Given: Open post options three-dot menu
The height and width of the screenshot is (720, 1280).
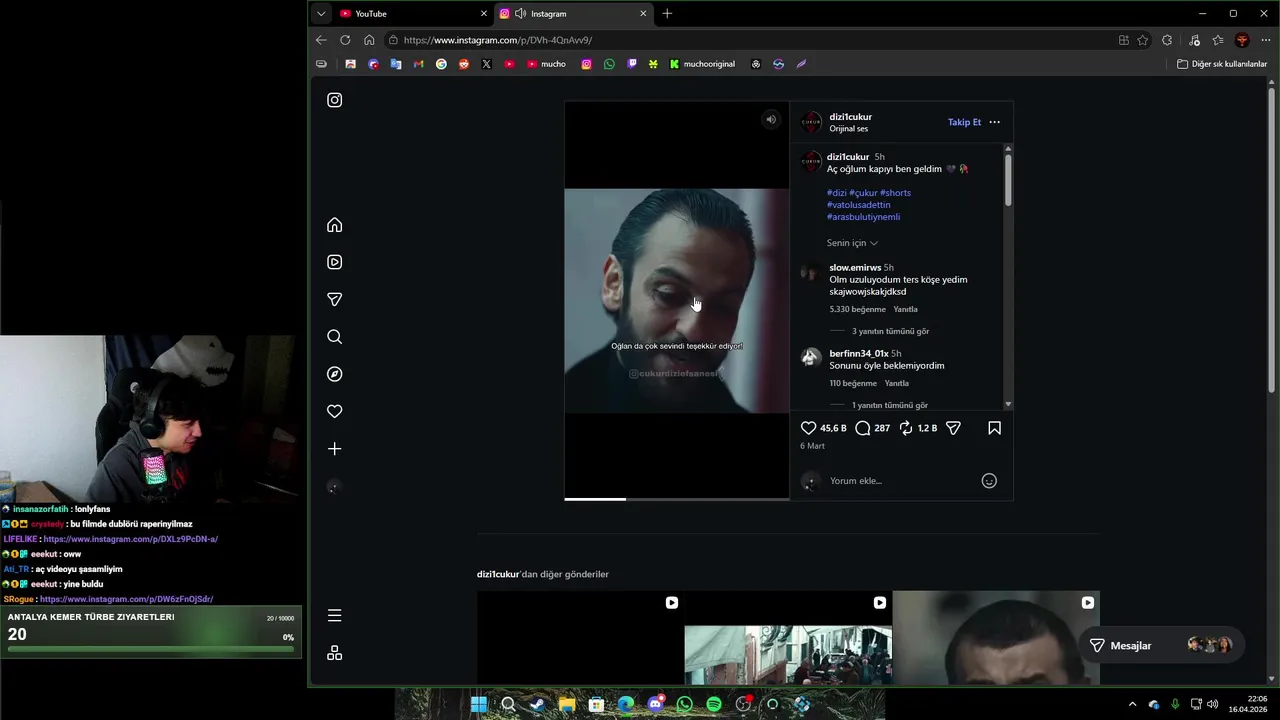Looking at the screenshot, I should (995, 122).
